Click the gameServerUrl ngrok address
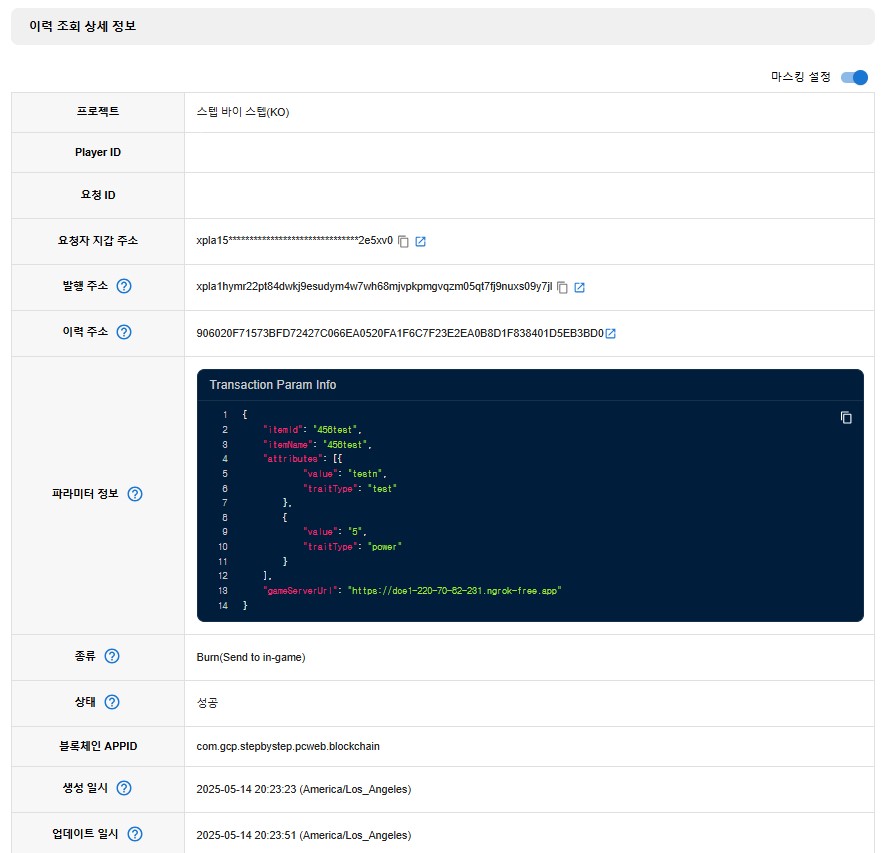The height and width of the screenshot is (853, 882). (x=454, y=591)
